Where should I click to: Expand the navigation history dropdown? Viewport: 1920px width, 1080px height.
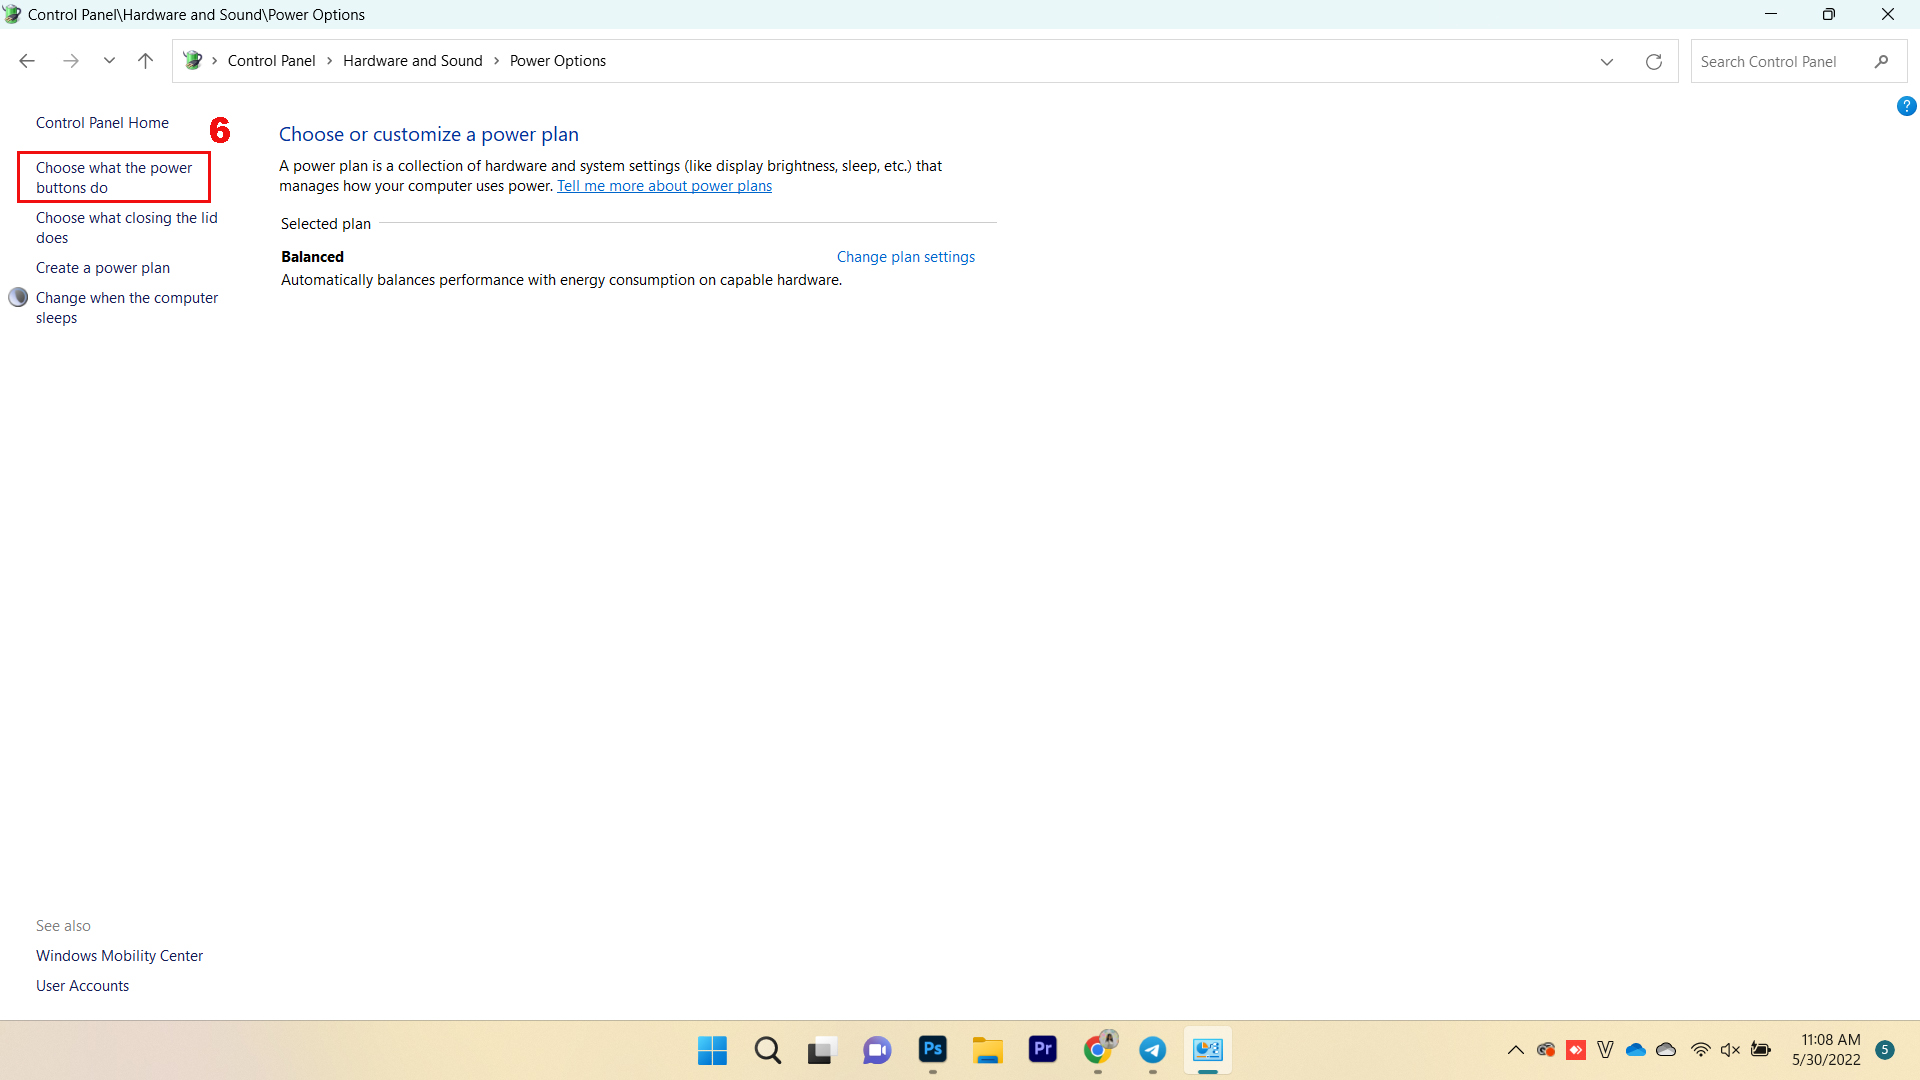click(x=108, y=61)
